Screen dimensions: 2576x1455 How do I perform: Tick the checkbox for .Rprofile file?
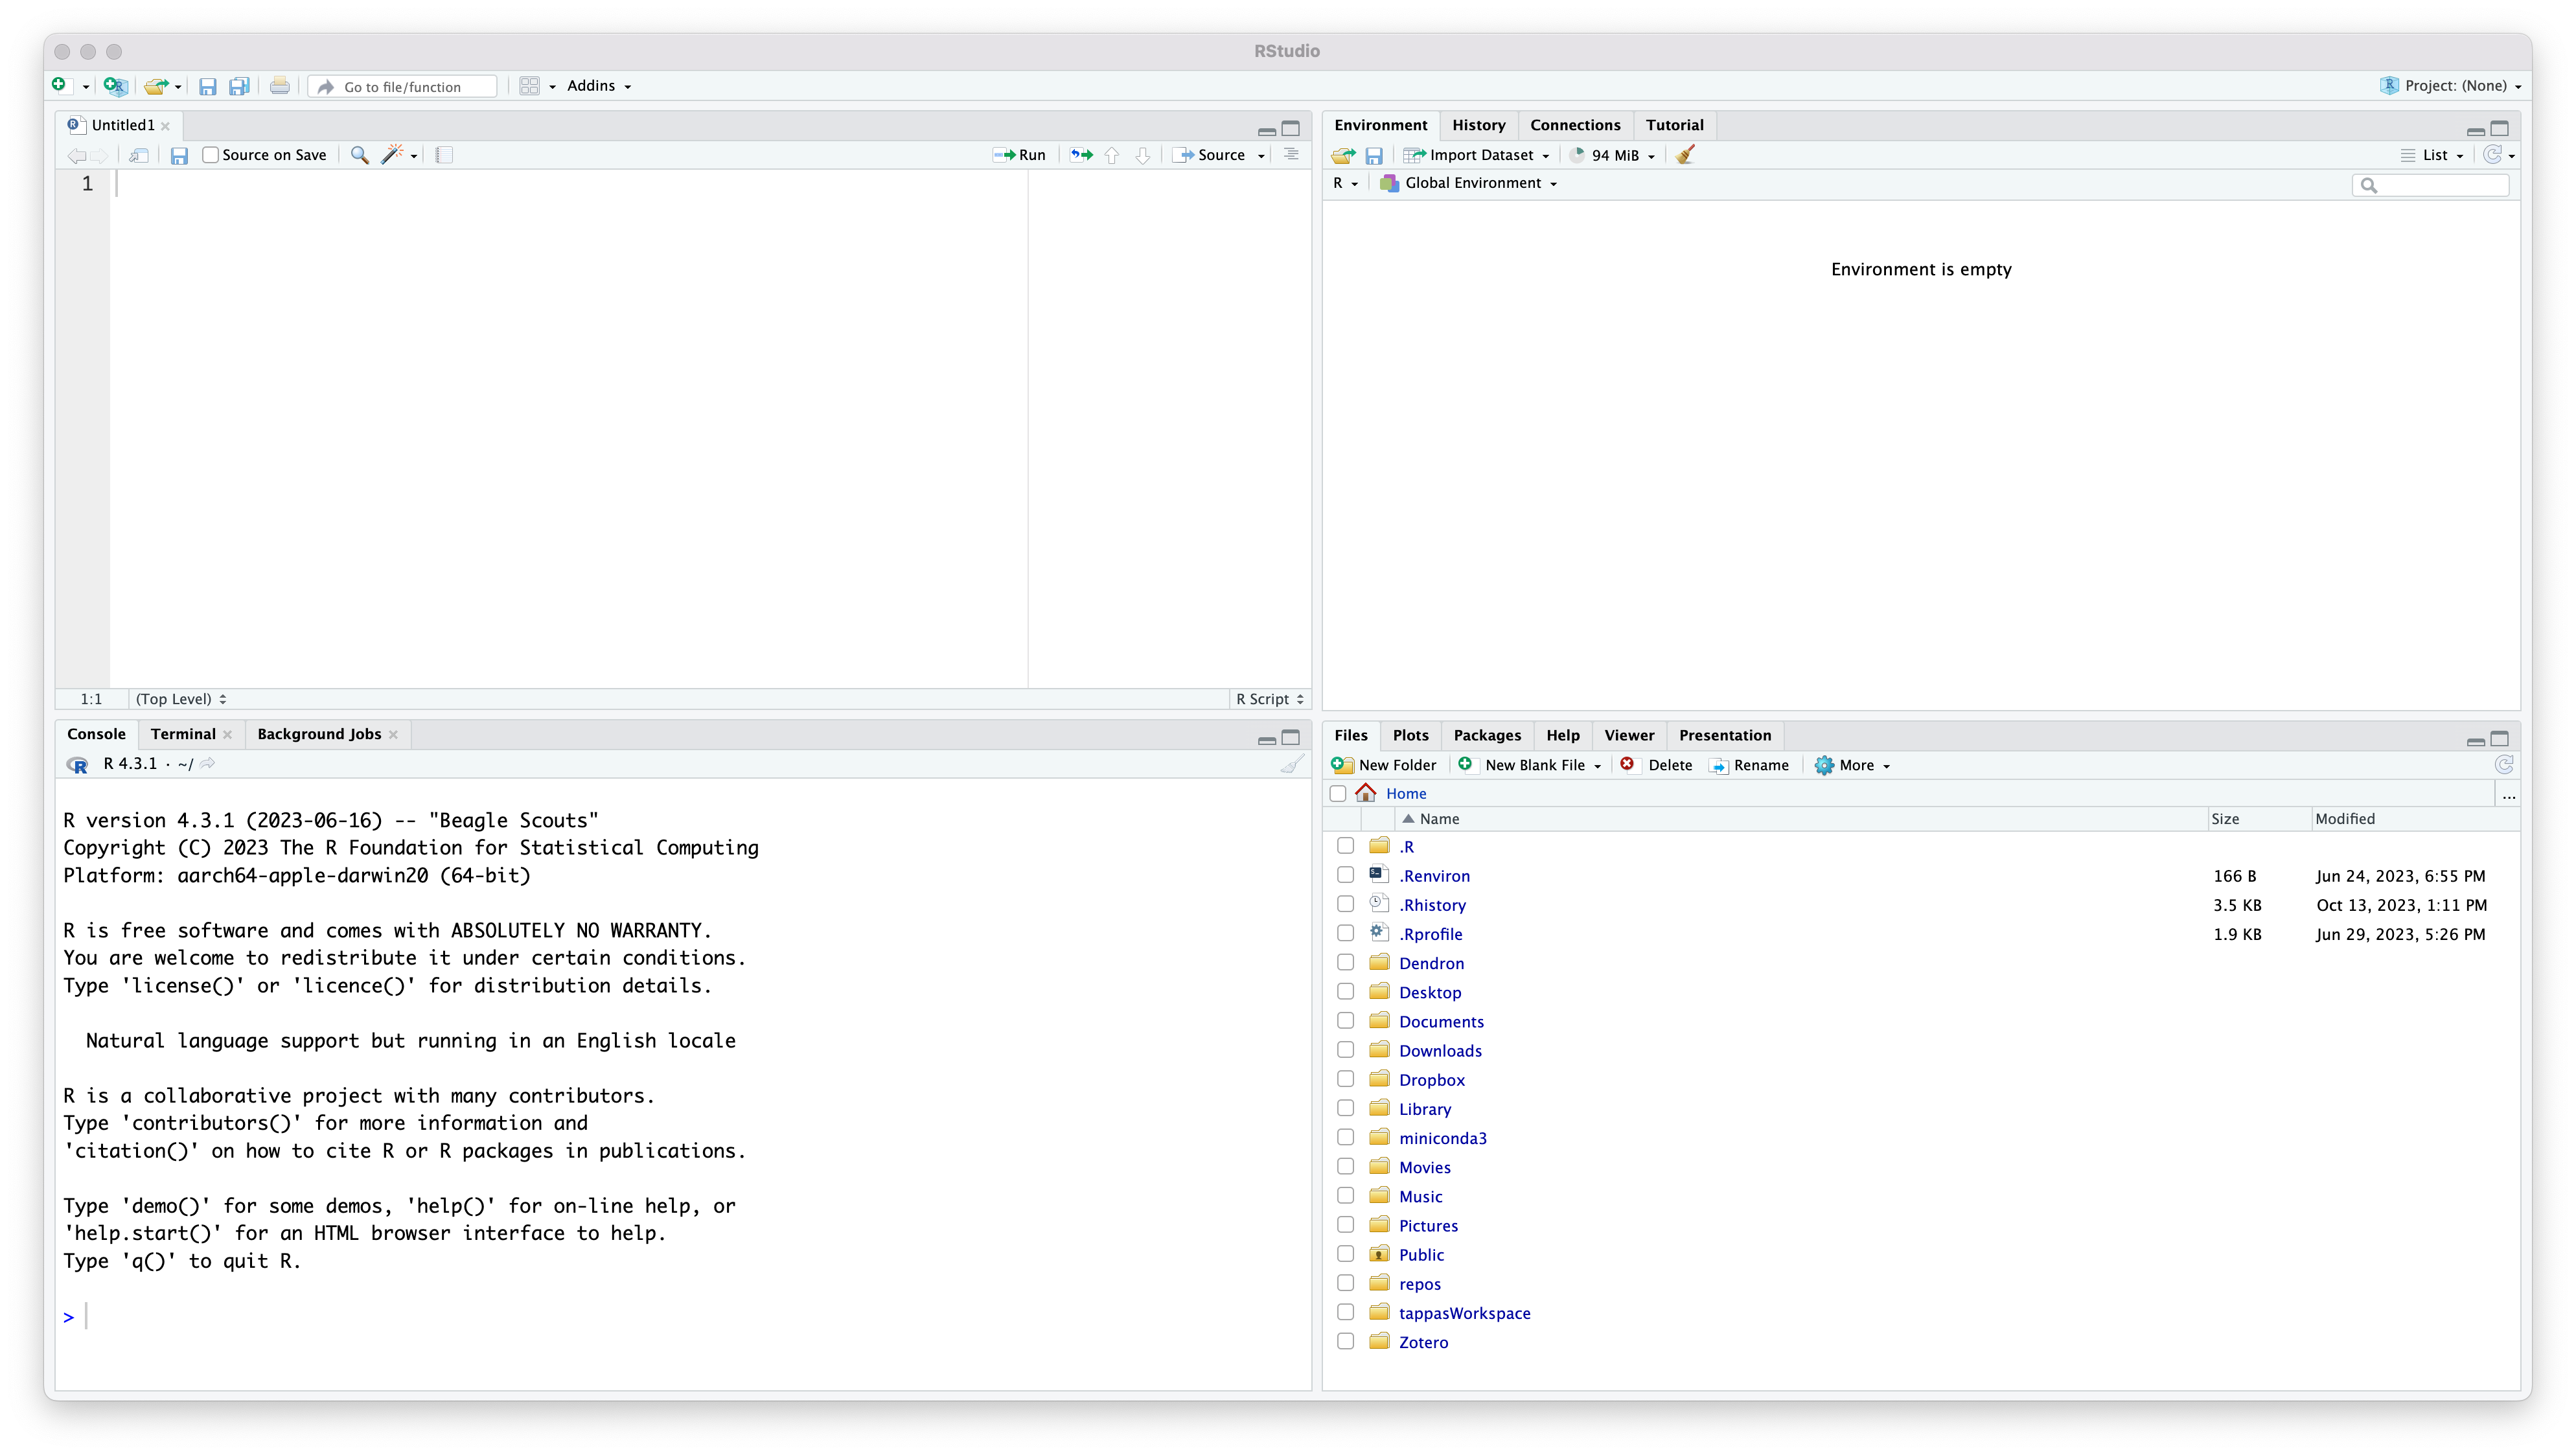[x=1345, y=933]
